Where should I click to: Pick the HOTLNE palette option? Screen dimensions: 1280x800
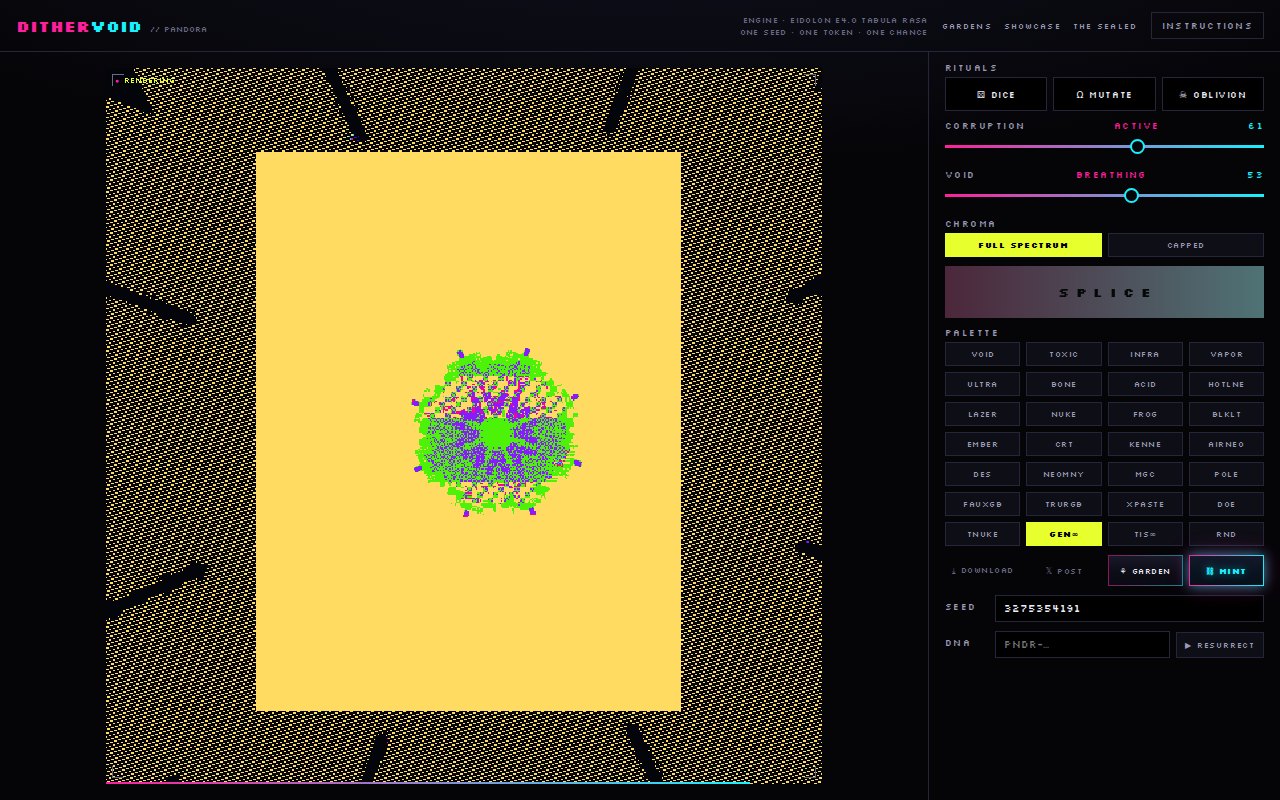(x=1226, y=384)
